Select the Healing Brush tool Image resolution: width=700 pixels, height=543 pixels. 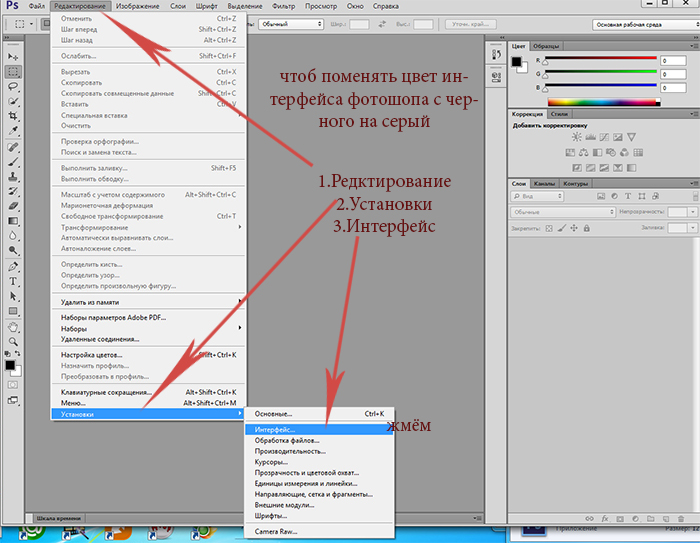tap(13, 147)
